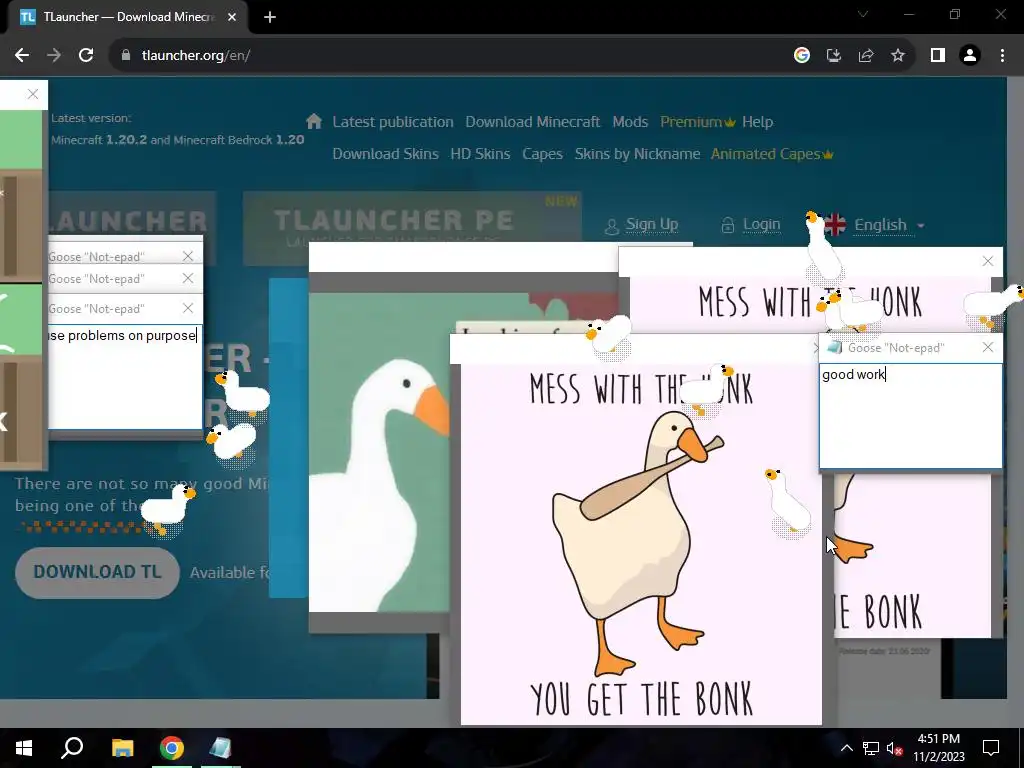
Task: Share this page via the share icon
Action: point(866,56)
